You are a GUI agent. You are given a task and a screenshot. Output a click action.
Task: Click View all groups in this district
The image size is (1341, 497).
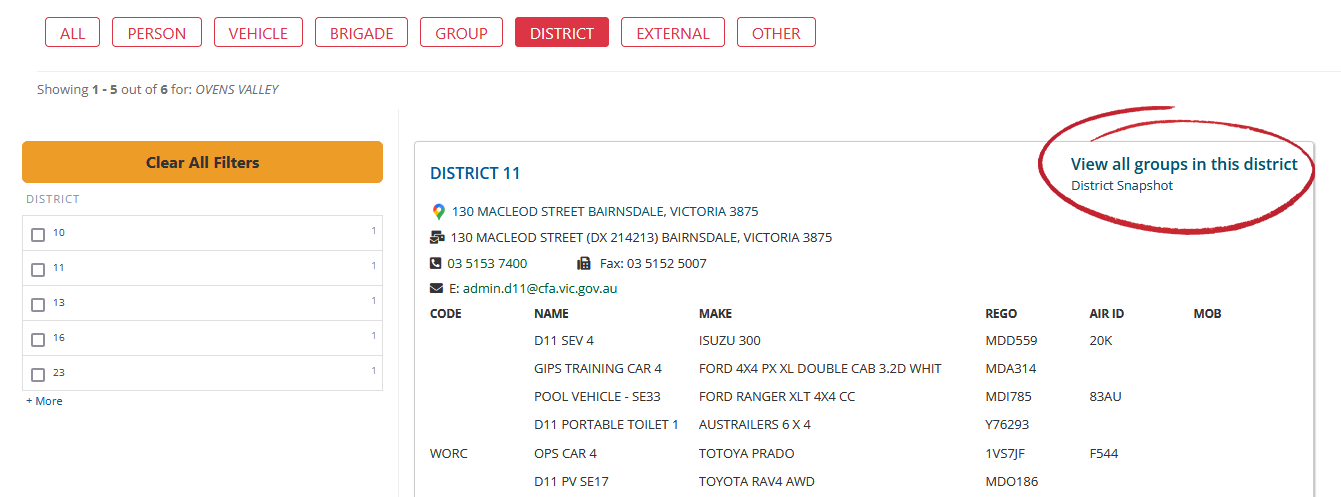pyautogui.click(x=1184, y=164)
